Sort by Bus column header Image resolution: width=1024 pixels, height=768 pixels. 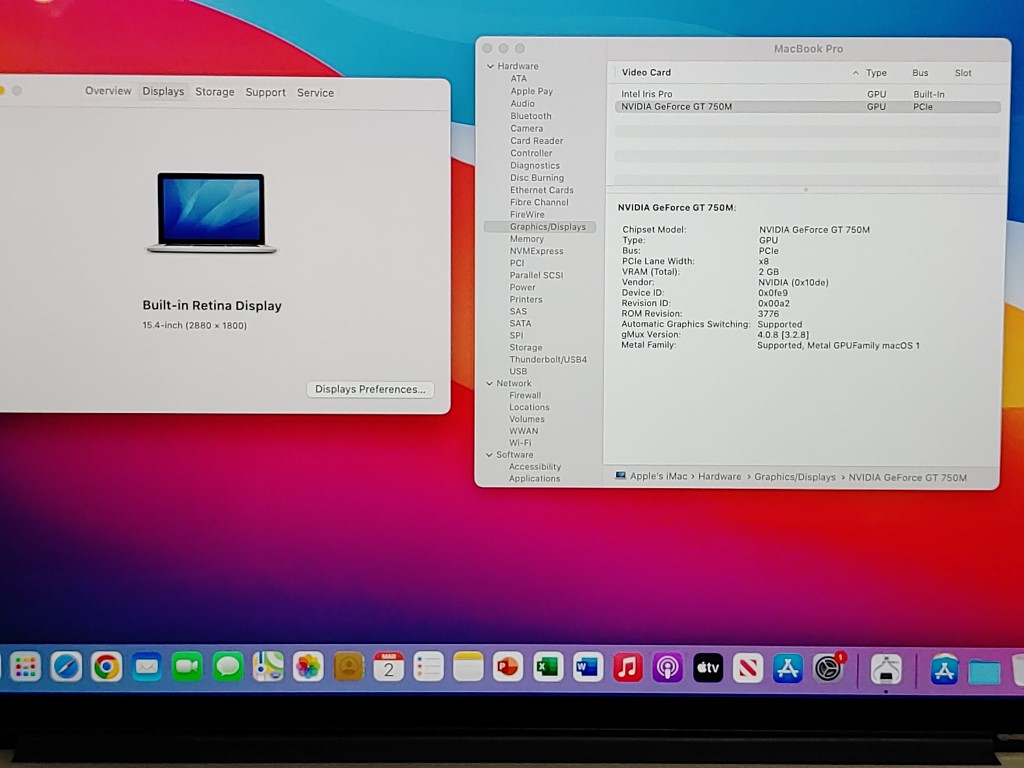(920, 73)
